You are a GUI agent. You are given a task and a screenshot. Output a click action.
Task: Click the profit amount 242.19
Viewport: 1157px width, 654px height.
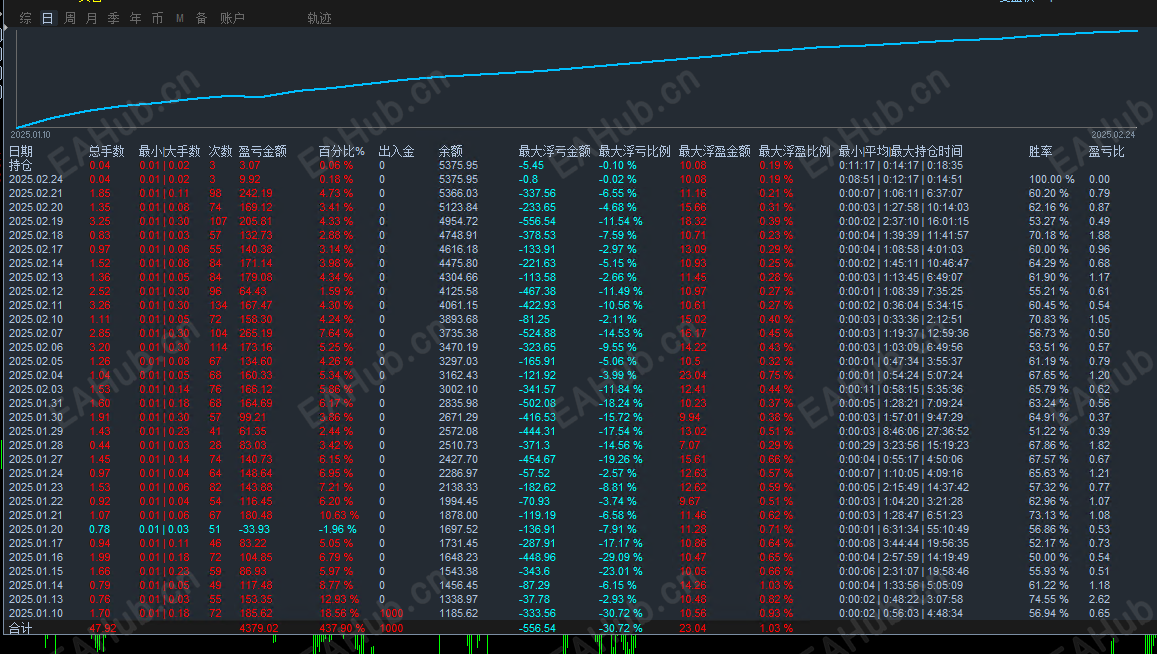click(256, 193)
